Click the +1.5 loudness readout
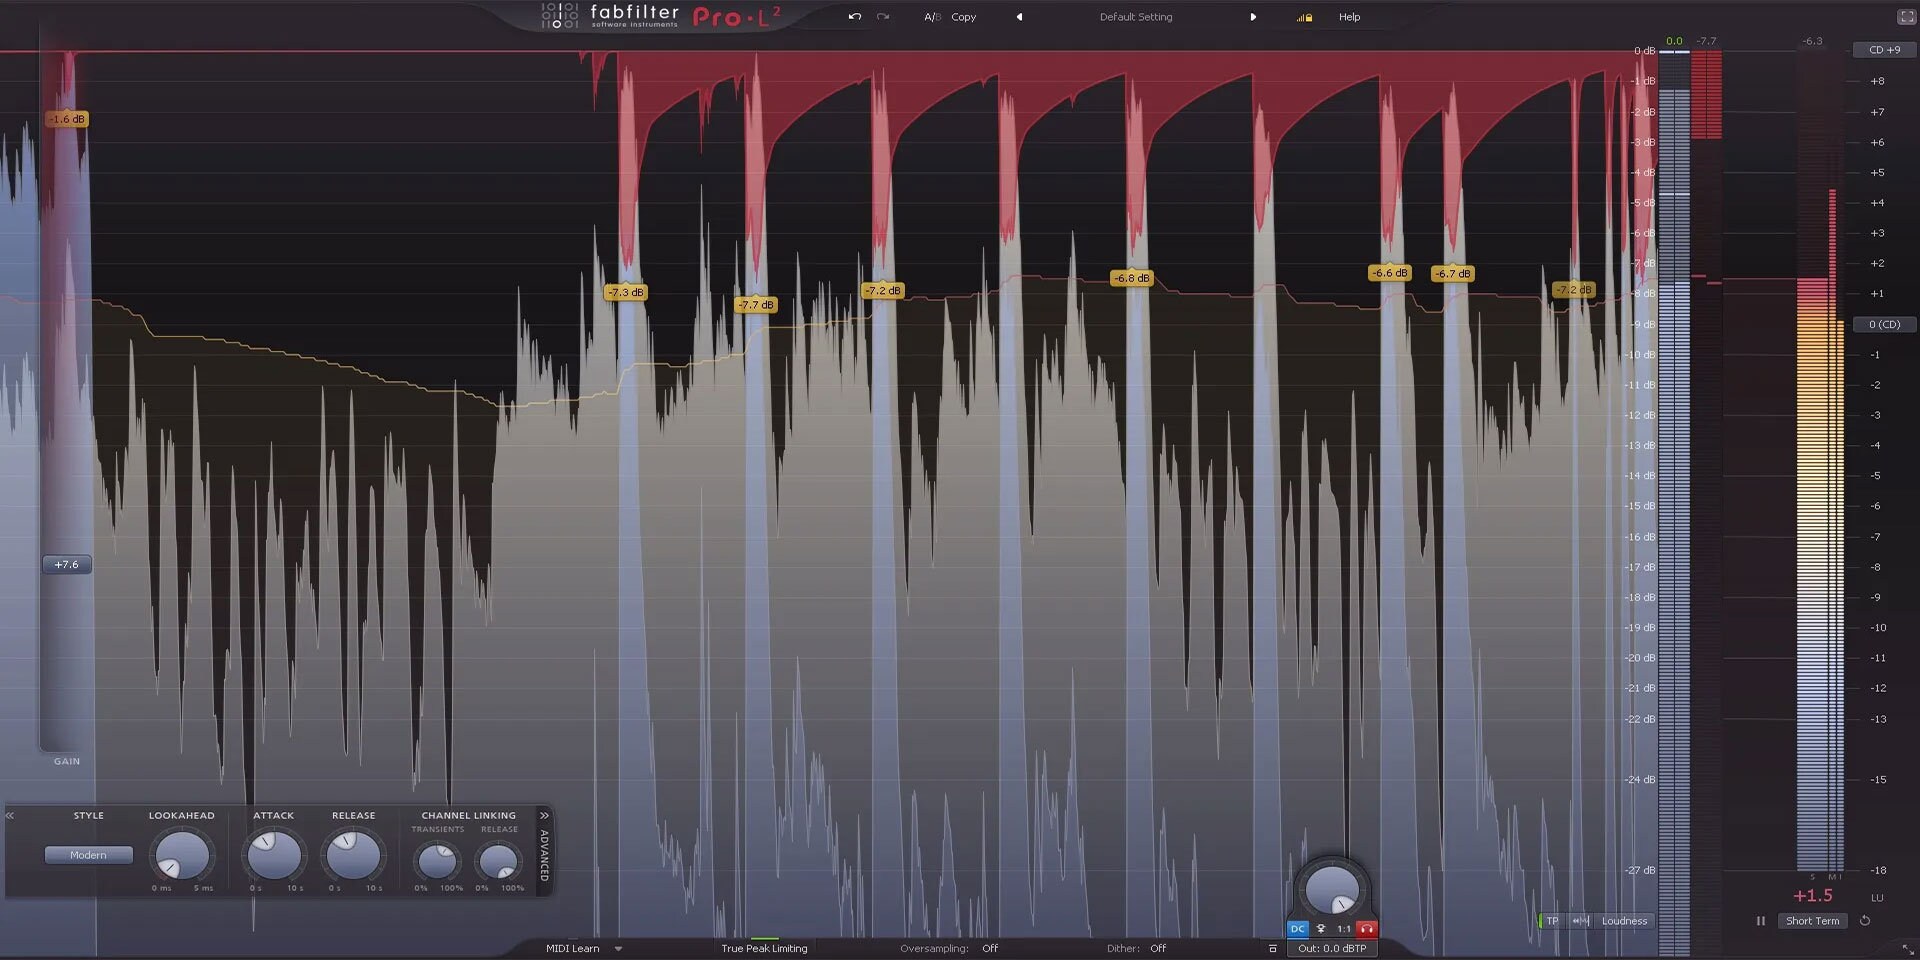This screenshot has height=960, width=1920. [1813, 896]
